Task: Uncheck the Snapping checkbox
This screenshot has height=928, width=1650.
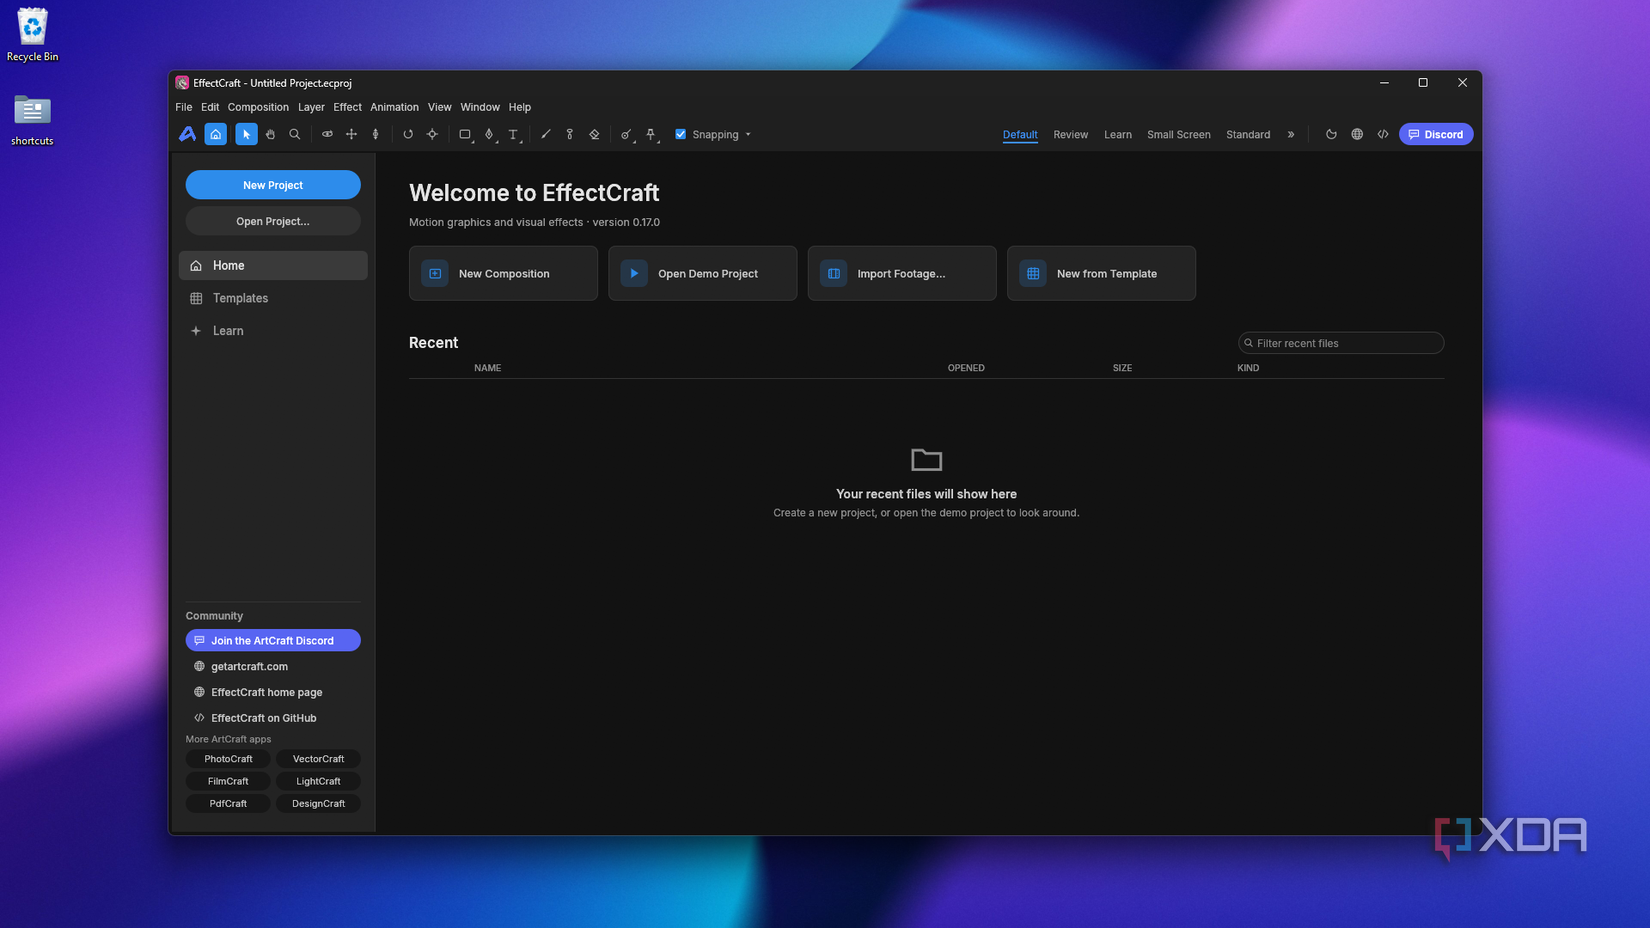Action: click(681, 134)
